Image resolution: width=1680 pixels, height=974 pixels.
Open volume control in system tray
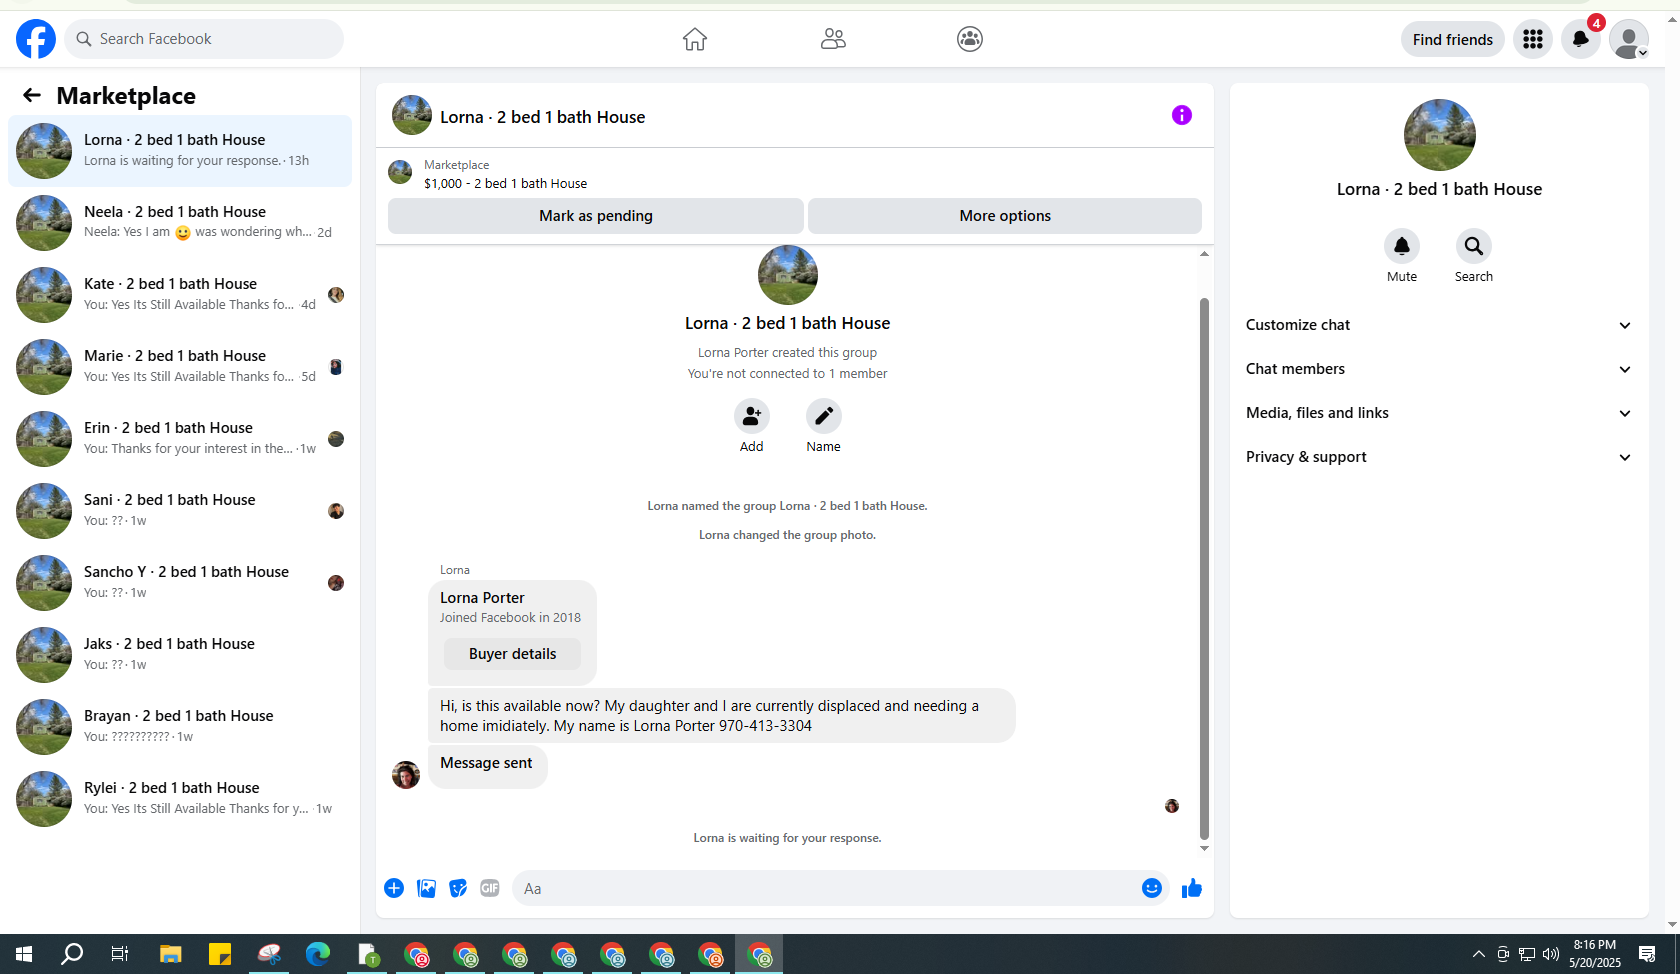coord(1551,954)
